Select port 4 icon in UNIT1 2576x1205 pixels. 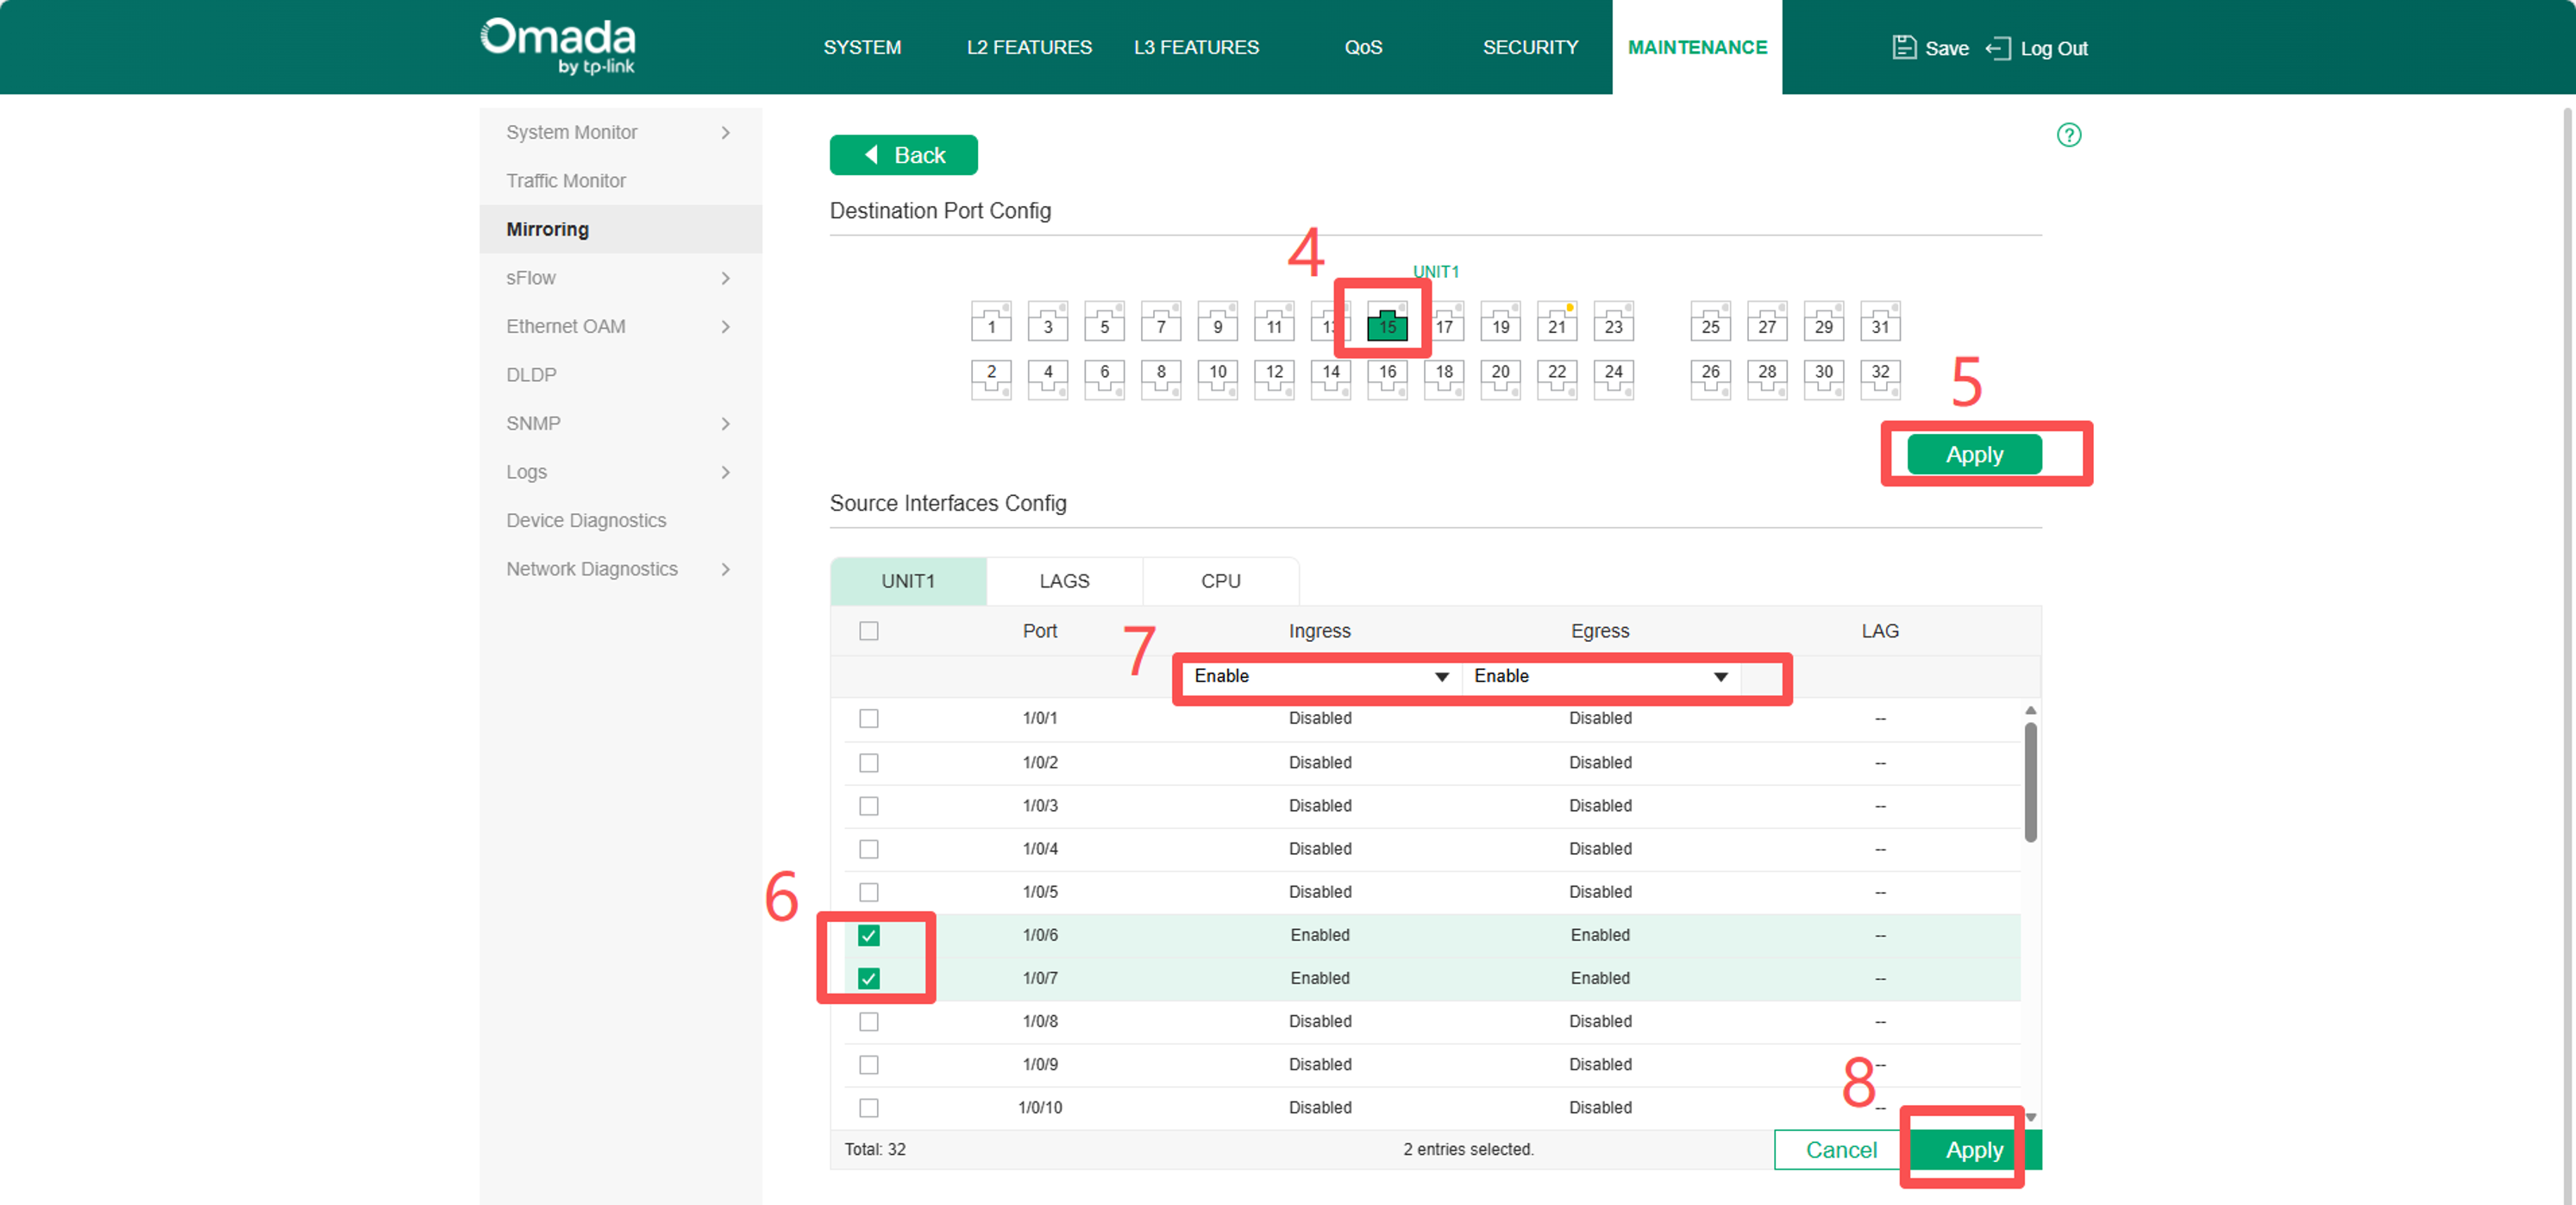coord(1048,379)
